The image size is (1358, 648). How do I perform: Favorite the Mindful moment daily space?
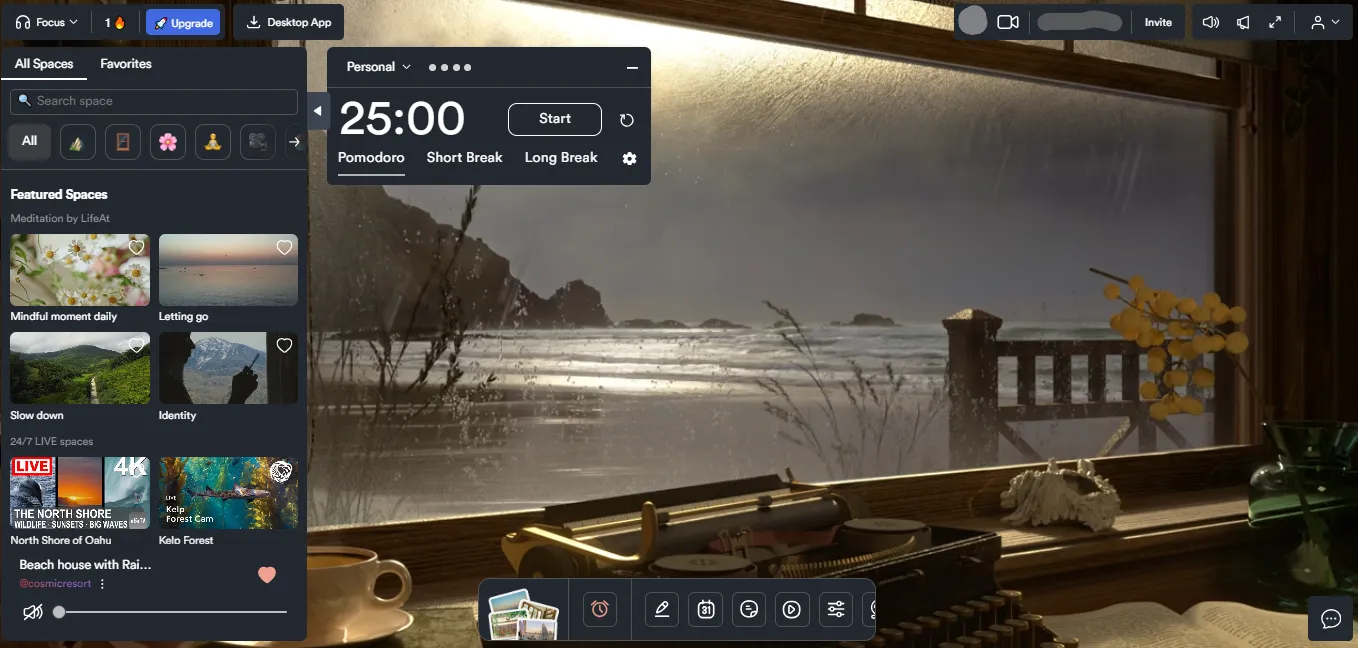coord(136,247)
